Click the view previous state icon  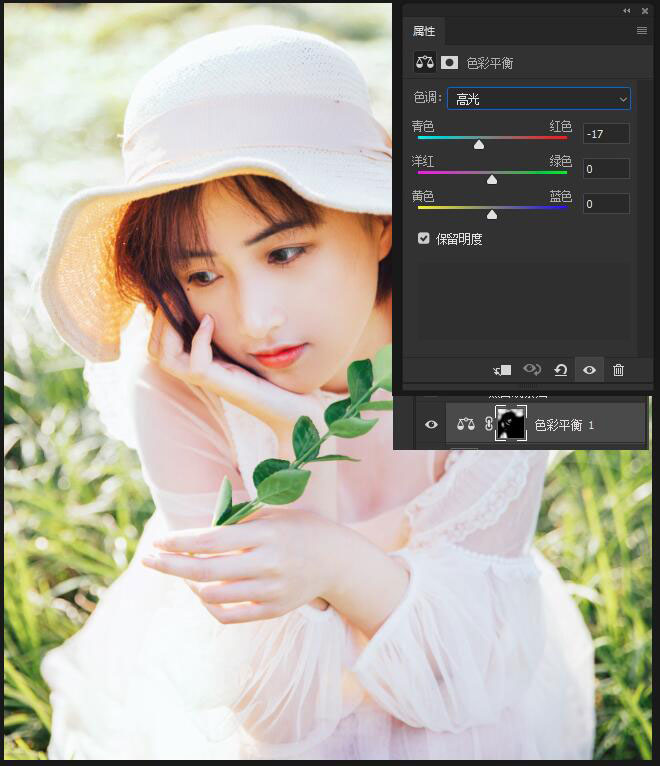point(532,370)
